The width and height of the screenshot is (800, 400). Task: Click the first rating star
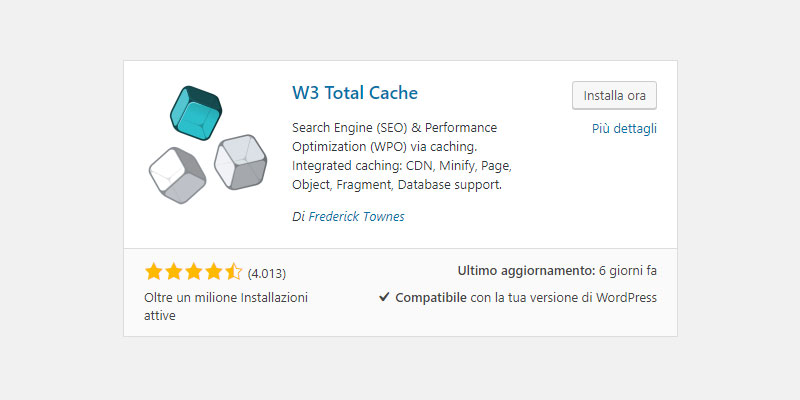(154, 272)
